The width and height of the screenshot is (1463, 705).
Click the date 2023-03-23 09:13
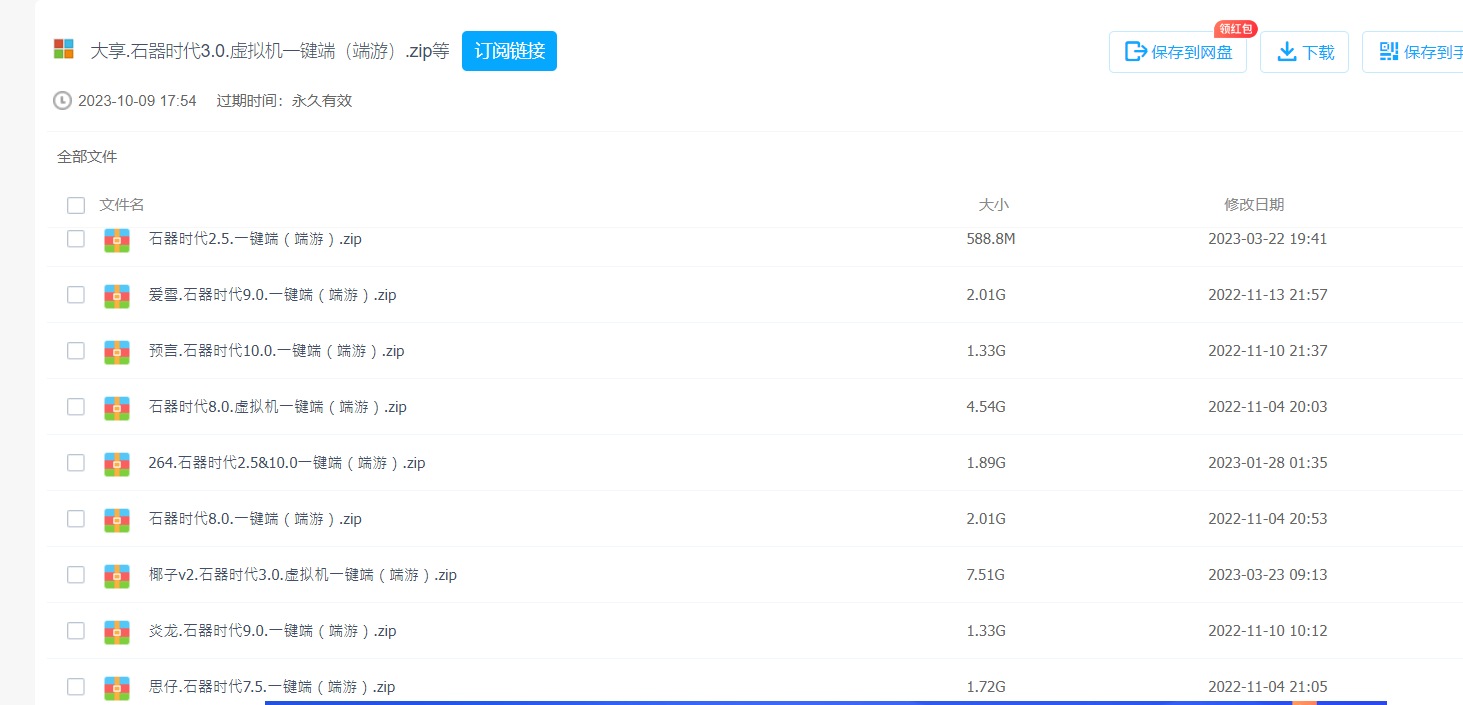[x=1267, y=575]
